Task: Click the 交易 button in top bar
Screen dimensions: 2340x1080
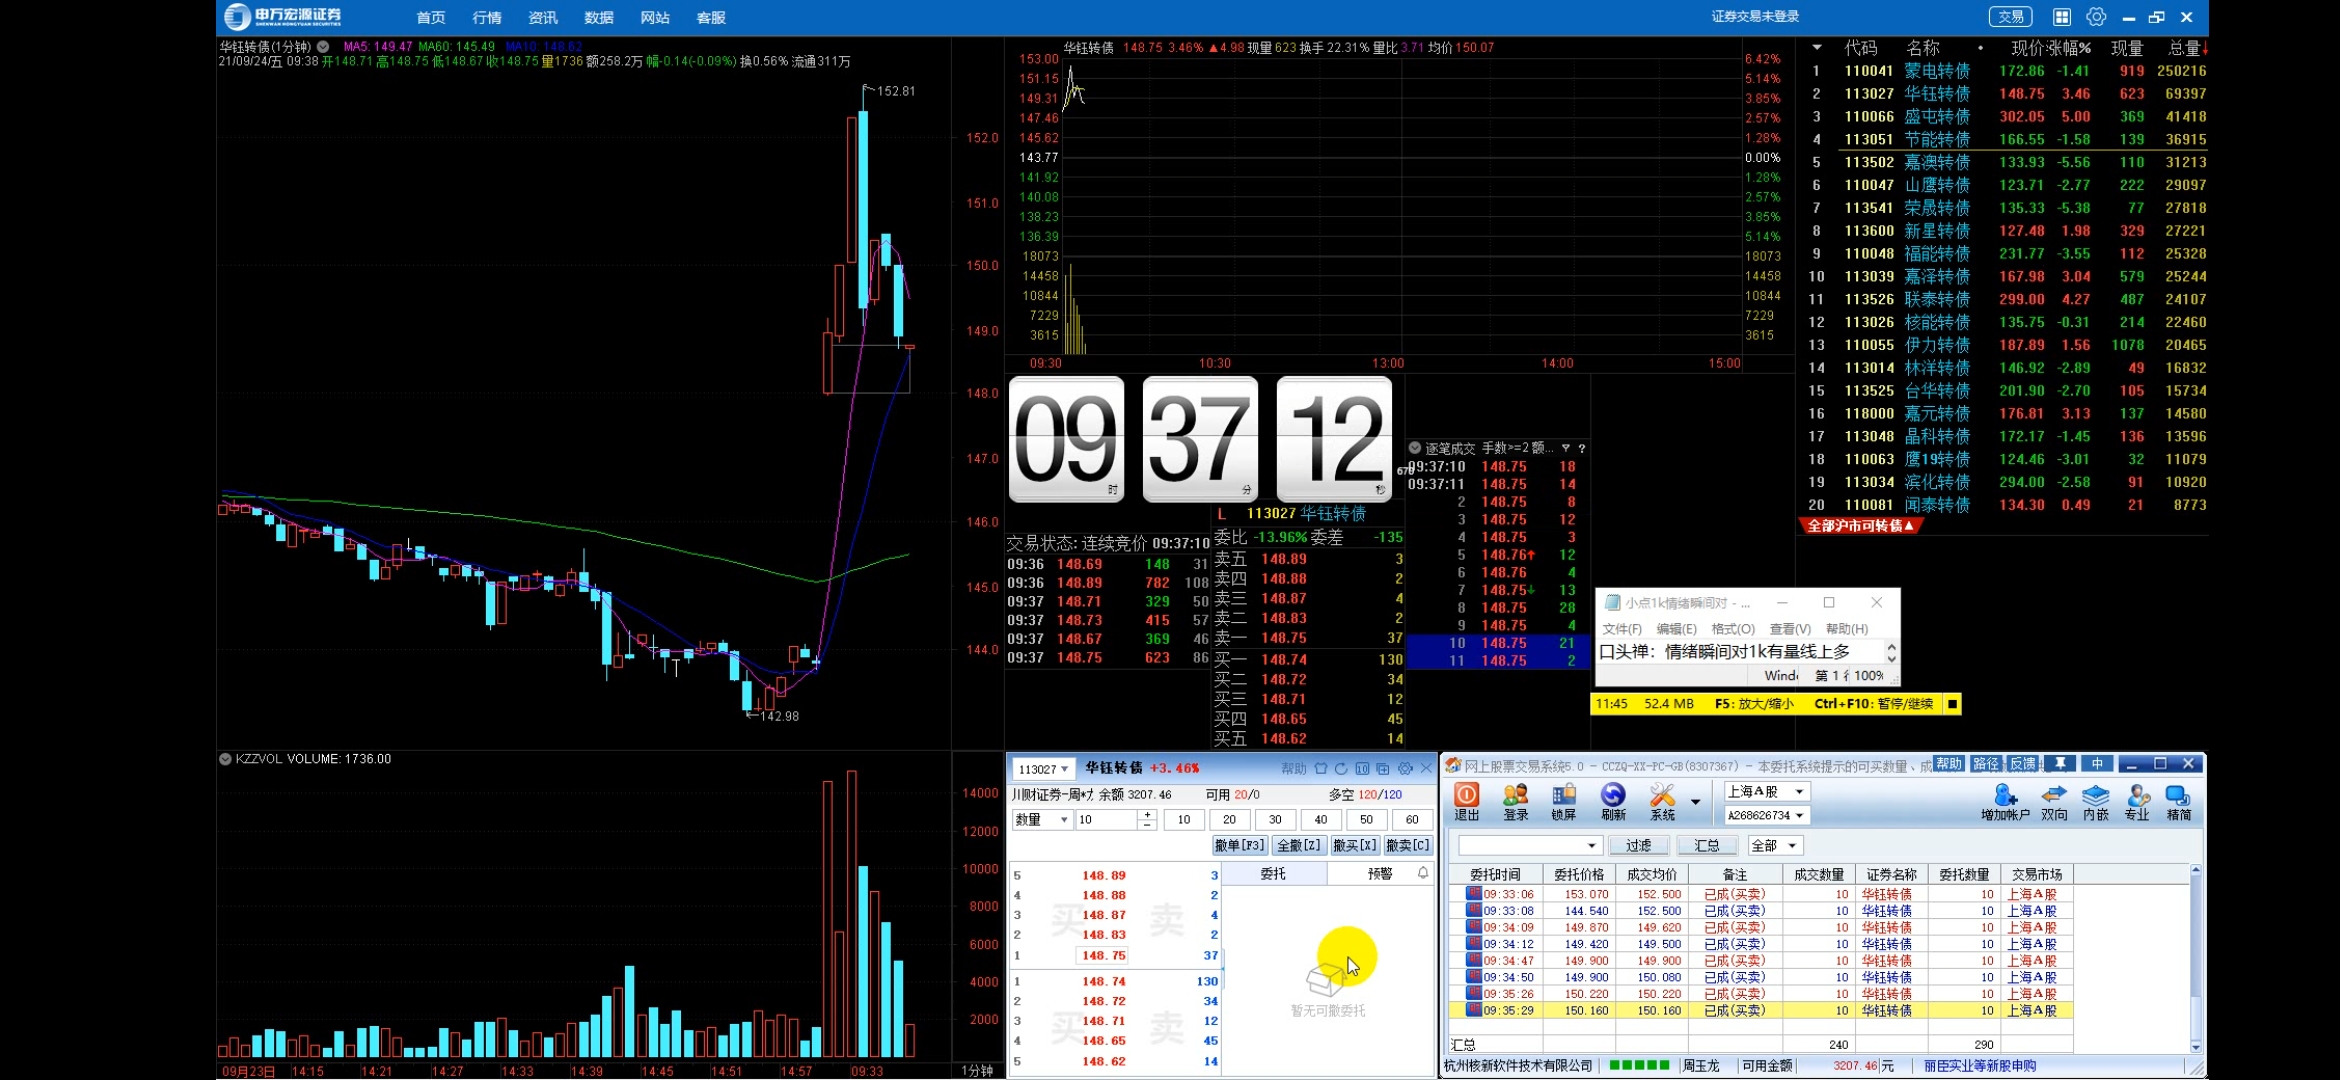Action: pos(2011,17)
